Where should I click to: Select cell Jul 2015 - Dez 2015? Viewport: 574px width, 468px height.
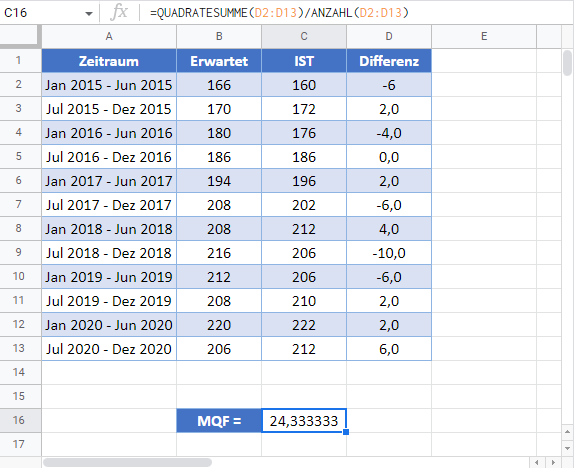coord(109,109)
